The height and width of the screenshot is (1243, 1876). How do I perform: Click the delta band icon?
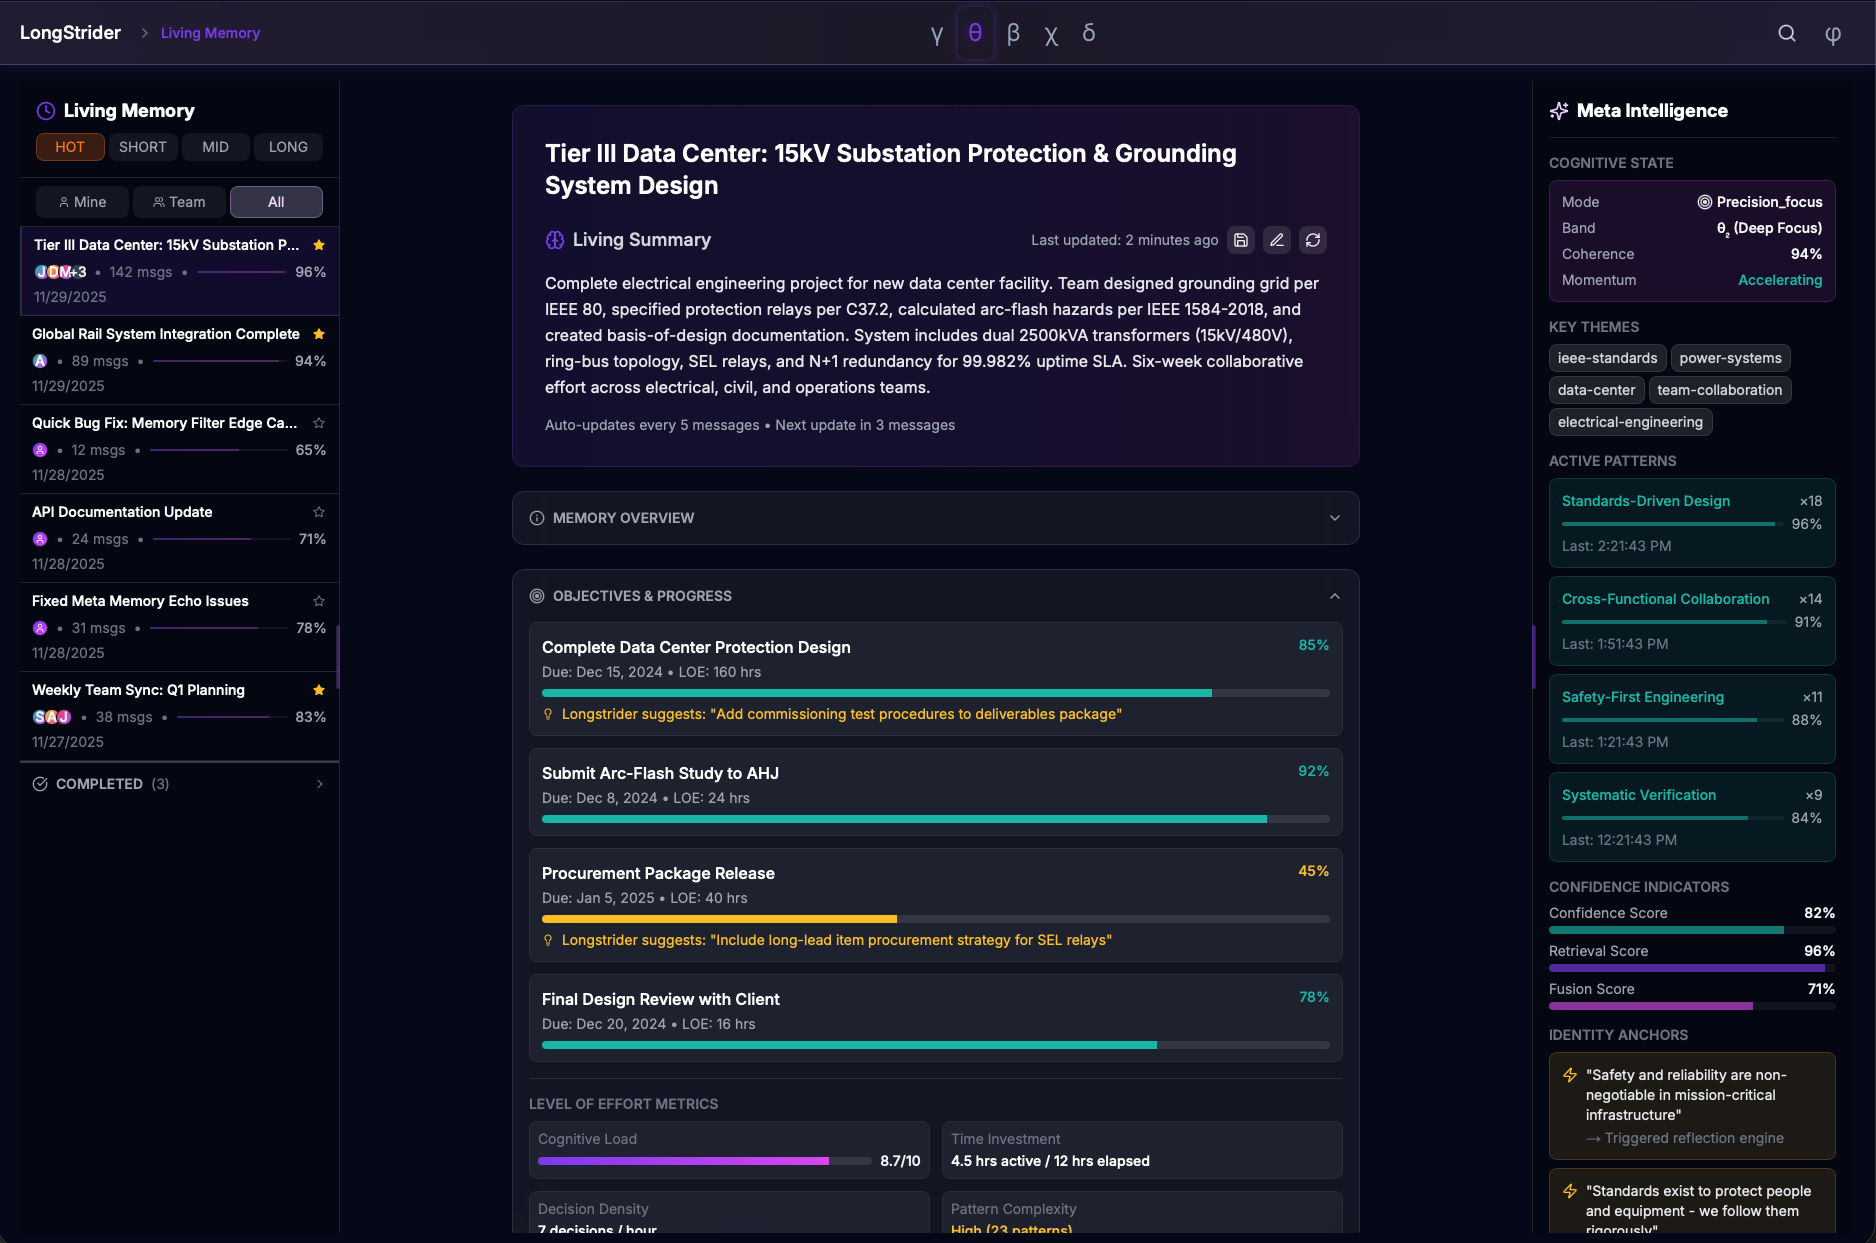point(1089,33)
